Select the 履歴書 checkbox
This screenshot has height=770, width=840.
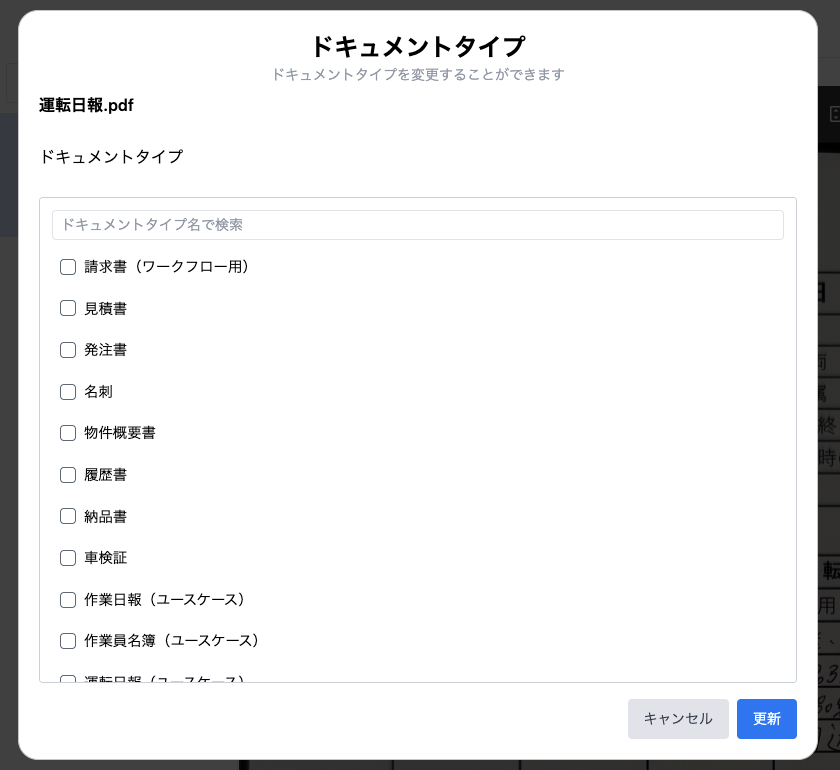click(68, 475)
